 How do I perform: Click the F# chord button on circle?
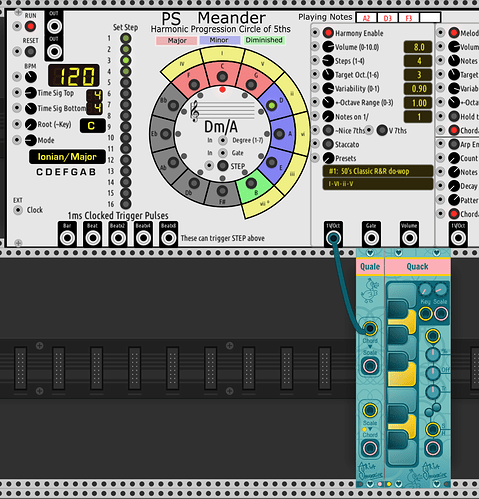tap(222, 191)
